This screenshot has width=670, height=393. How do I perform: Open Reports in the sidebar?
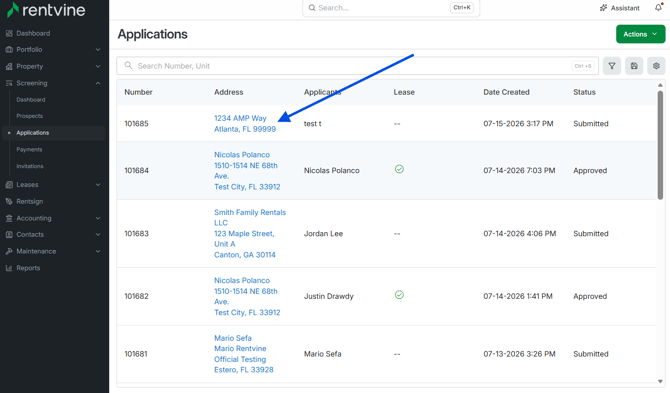28,268
